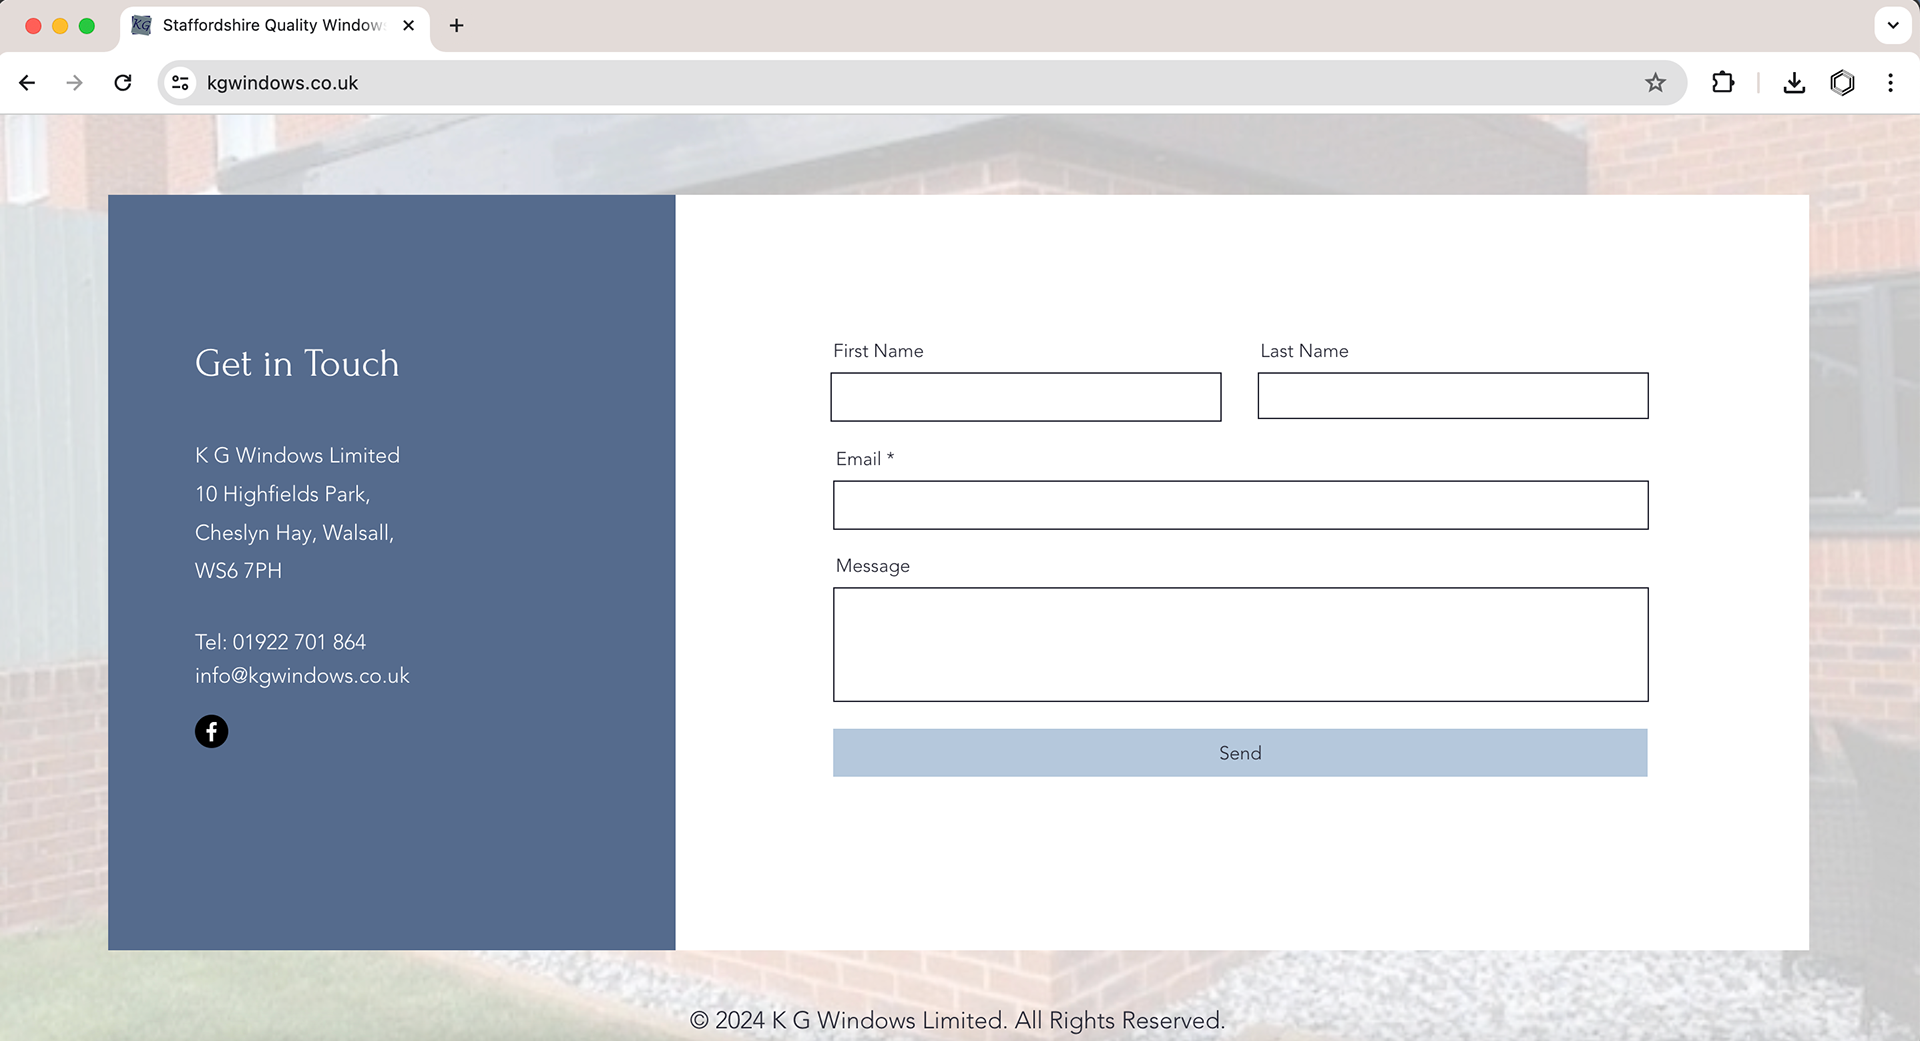Click into the First Name field
This screenshot has height=1041, width=1920.
pos(1026,397)
